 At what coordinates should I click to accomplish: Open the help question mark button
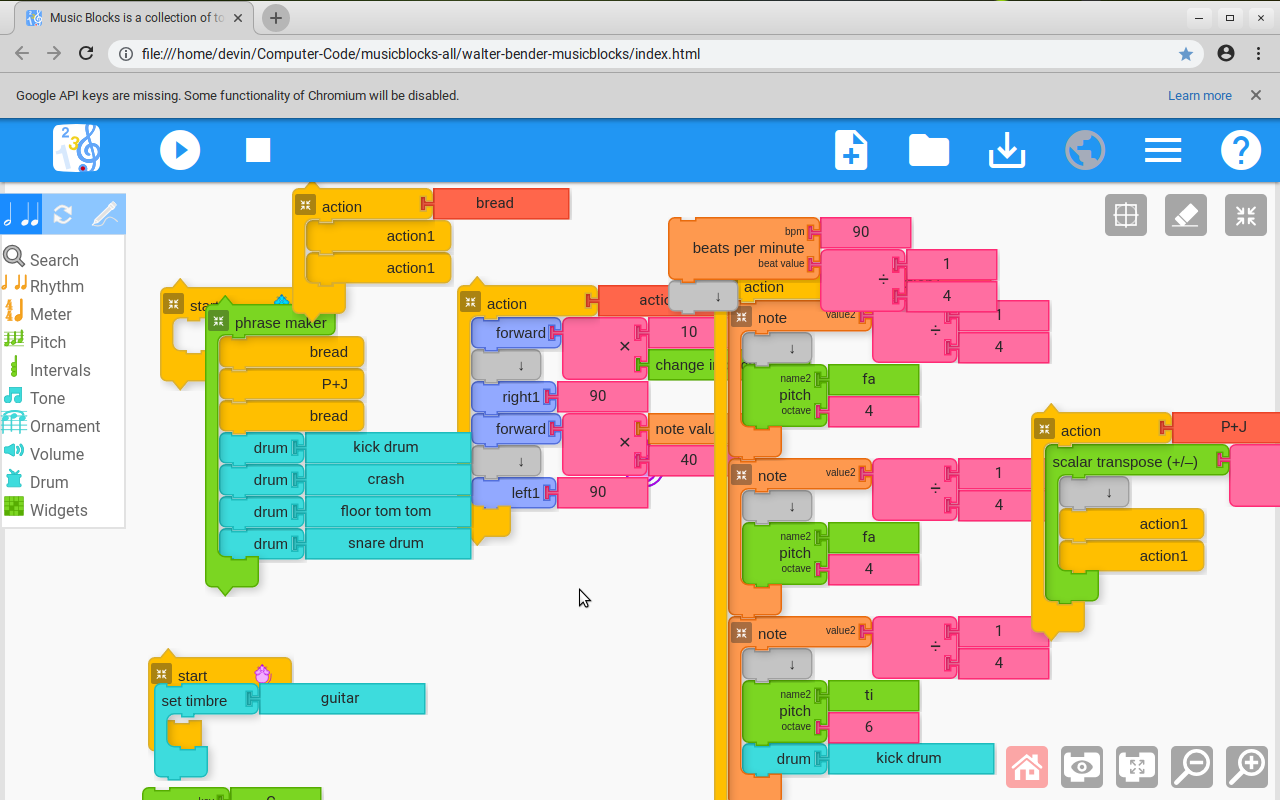(1241, 150)
